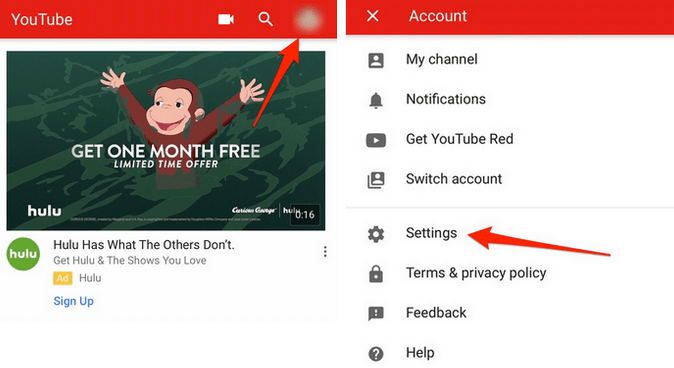Click the Help question mark icon

[376, 354]
